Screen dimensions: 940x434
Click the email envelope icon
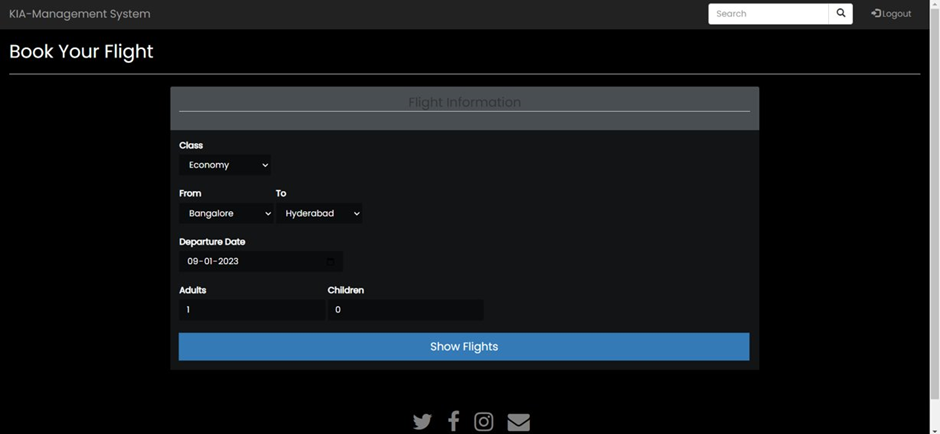(x=519, y=422)
